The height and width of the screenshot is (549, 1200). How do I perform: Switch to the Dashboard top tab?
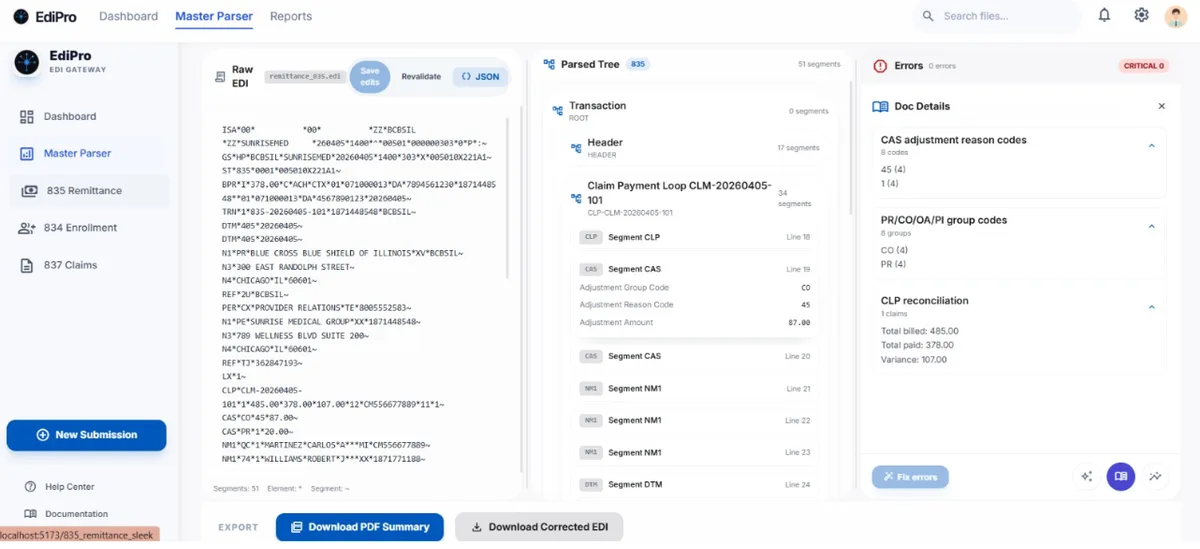pyautogui.click(x=130, y=16)
